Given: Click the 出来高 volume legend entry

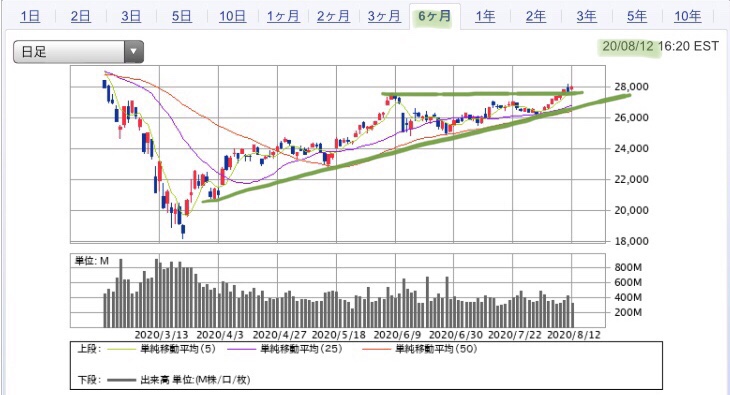Looking at the screenshot, I should (179, 380).
